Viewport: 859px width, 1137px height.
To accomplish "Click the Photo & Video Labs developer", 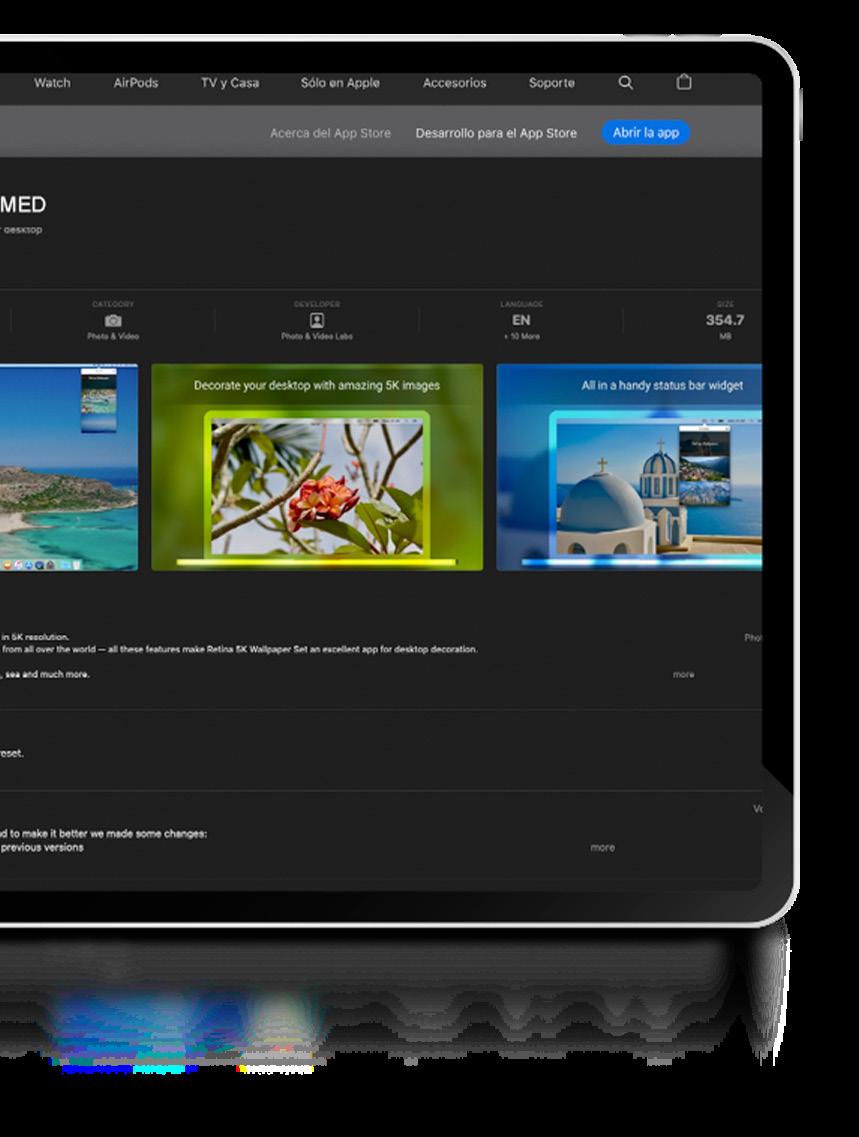I will [317, 336].
